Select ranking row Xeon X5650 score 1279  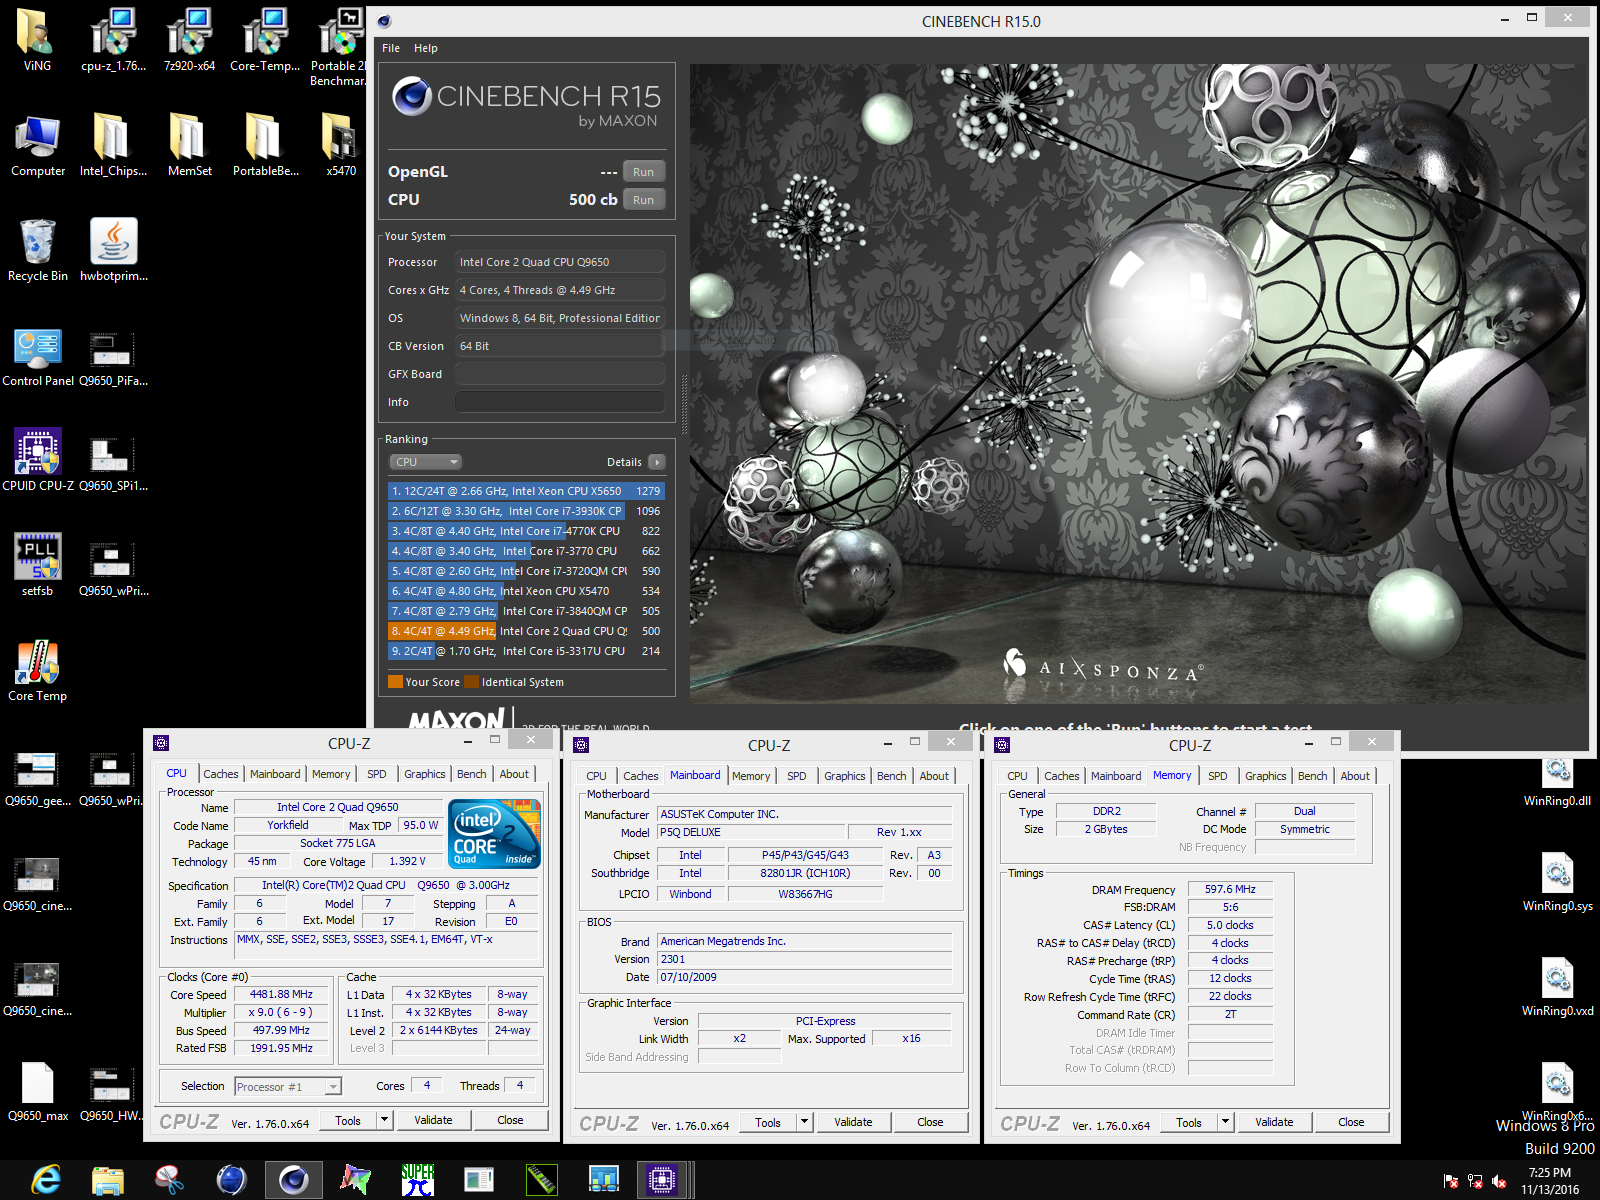coord(526,491)
